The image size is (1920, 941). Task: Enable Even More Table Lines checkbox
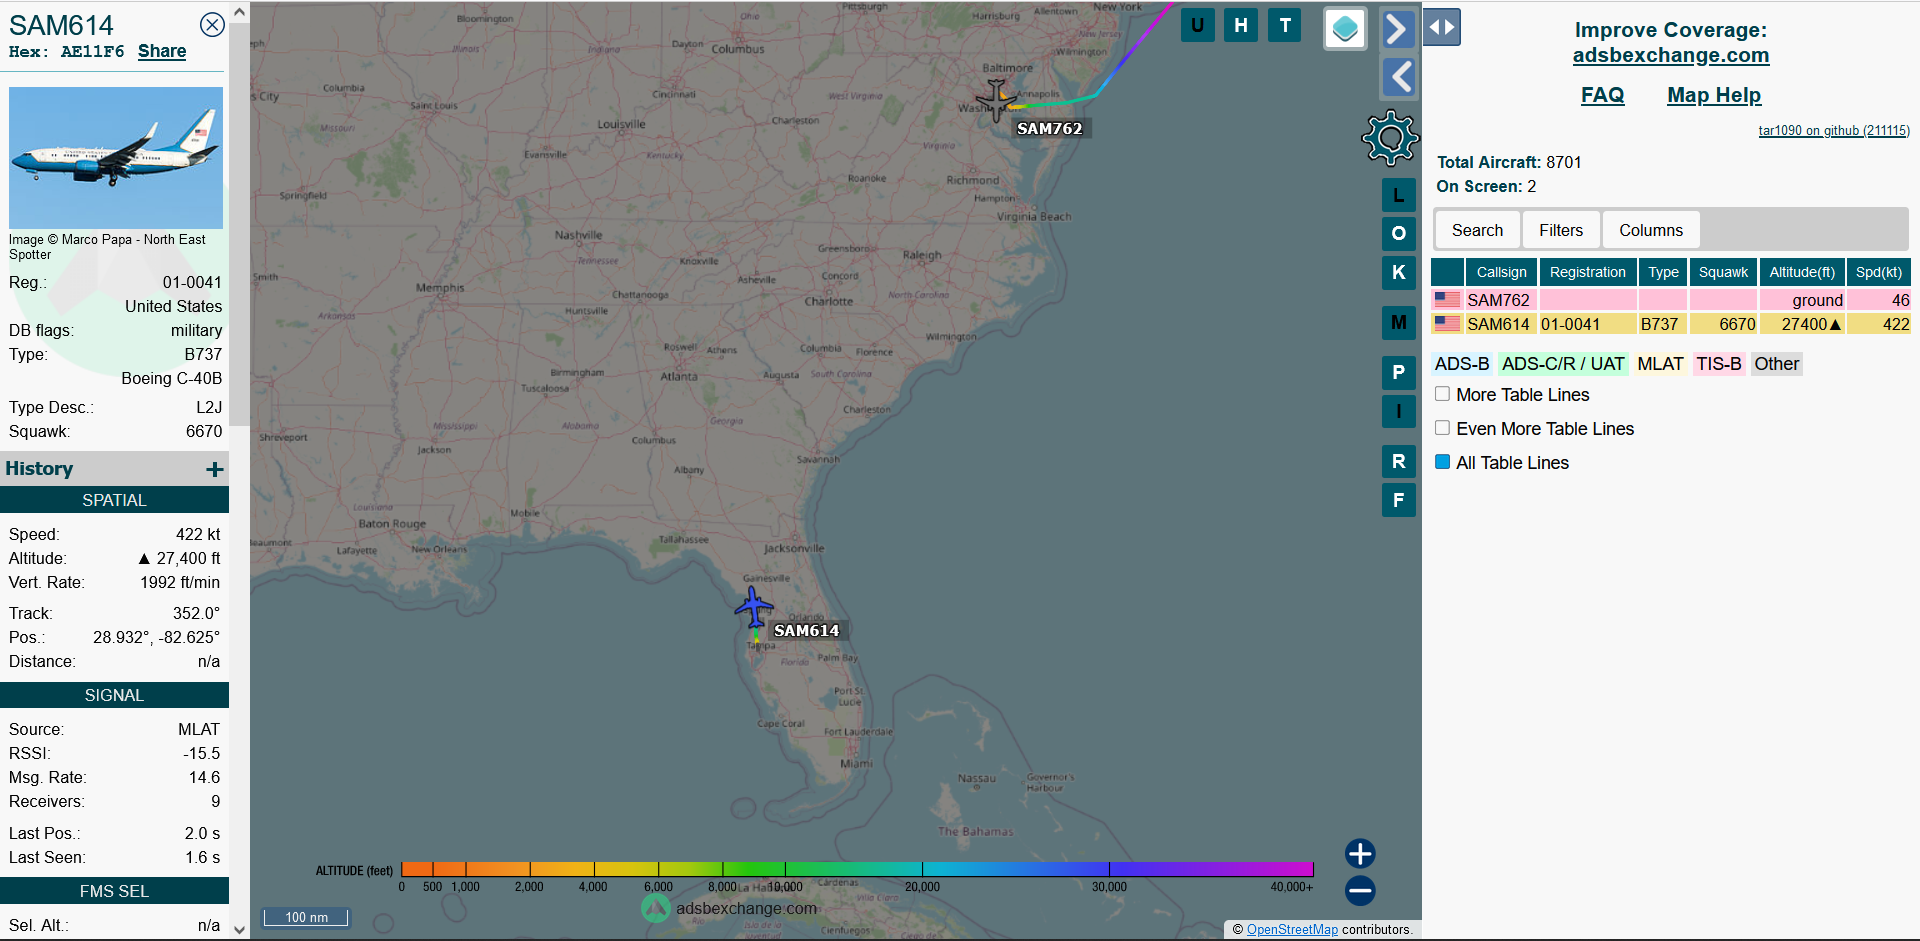tap(1442, 428)
